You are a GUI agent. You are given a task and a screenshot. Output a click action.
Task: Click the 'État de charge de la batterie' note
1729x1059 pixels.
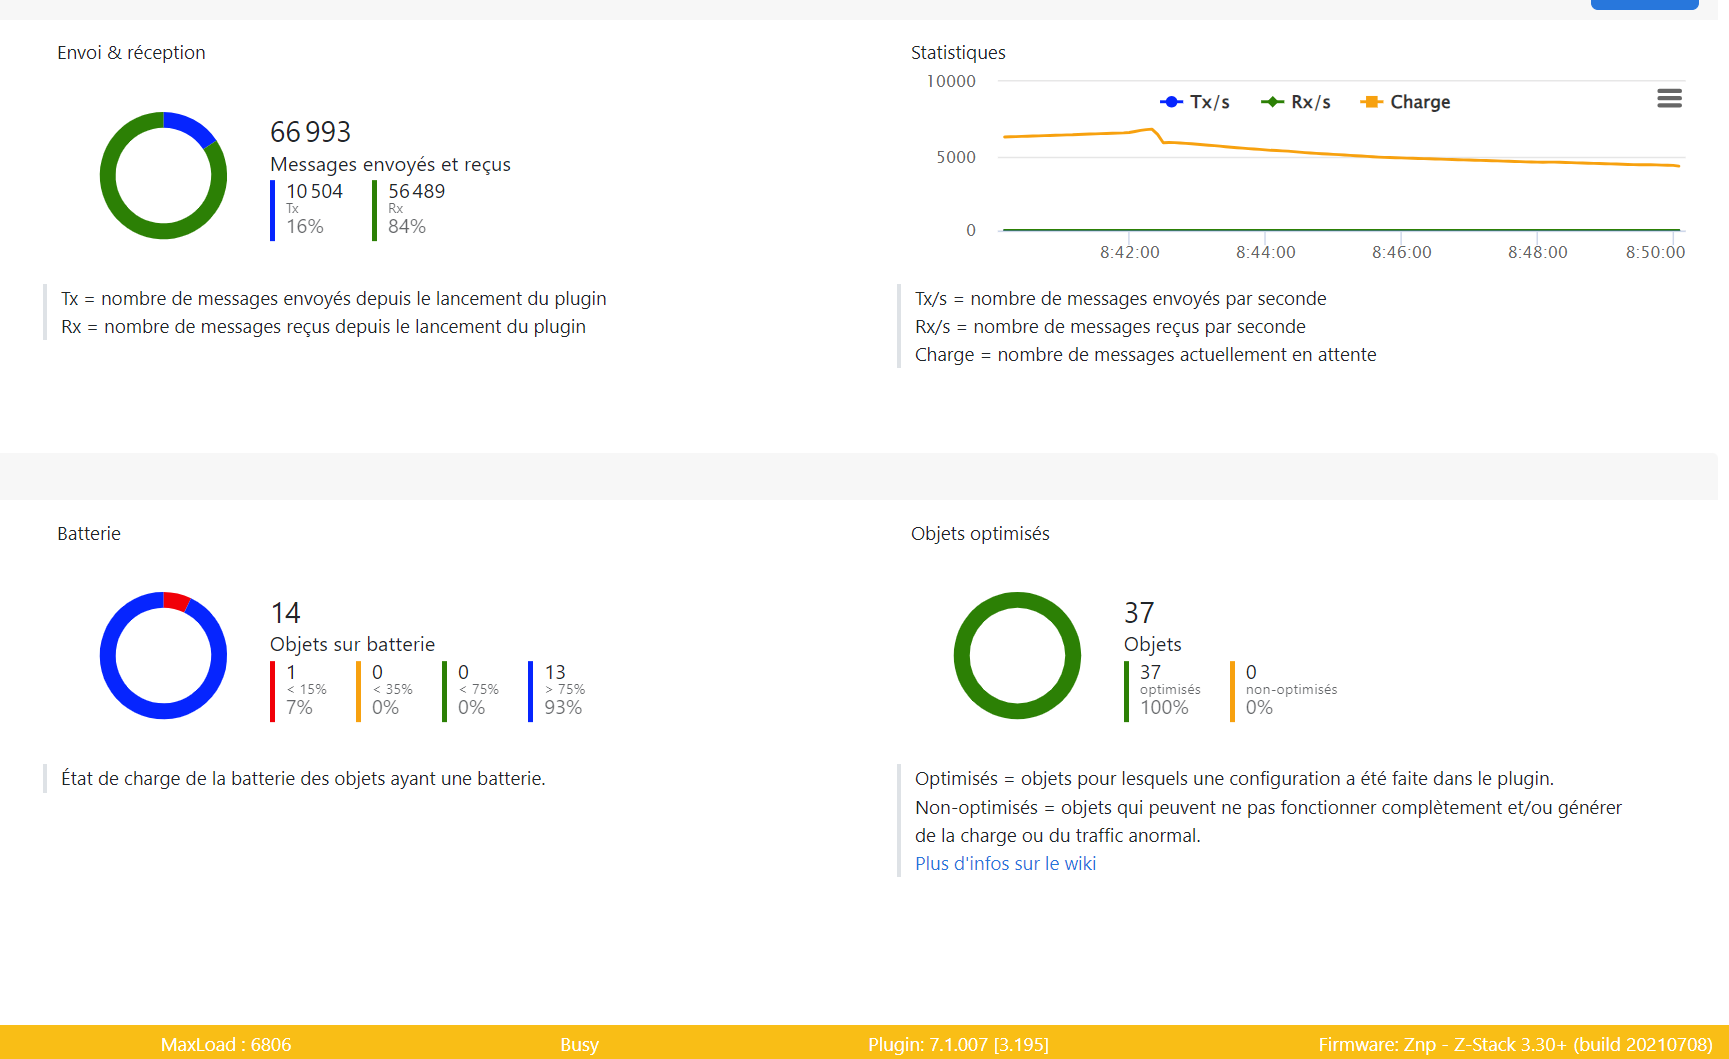(x=303, y=779)
